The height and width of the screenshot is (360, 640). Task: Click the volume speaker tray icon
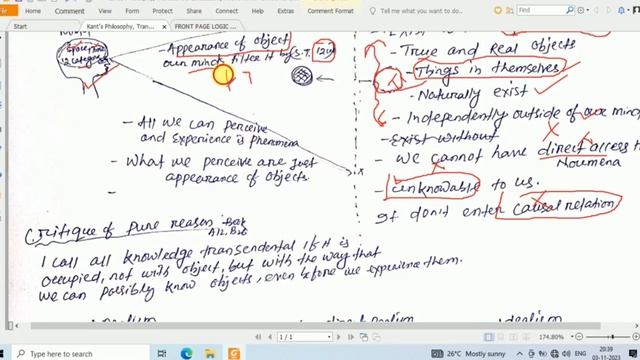[566, 354]
